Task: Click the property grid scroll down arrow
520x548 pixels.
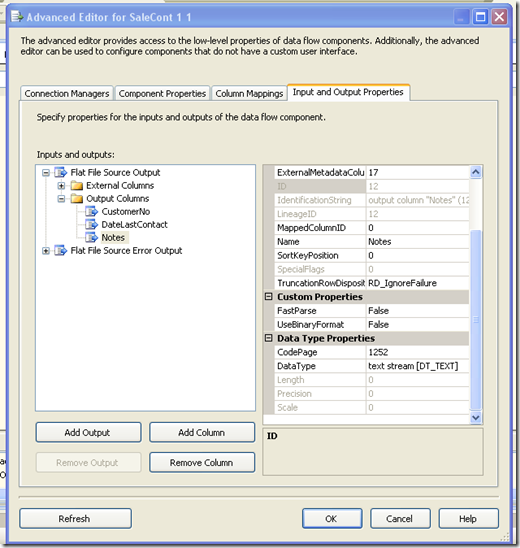Action: (476, 417)
